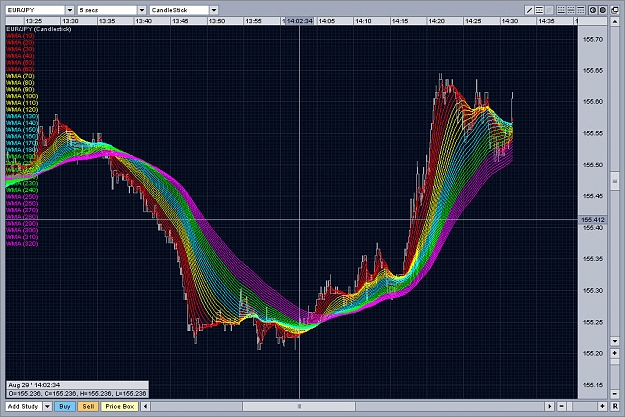Viewport: 625px width, 417px height.
Task: Click the EUR/JPY symbol field
Action: coord(35,10)
